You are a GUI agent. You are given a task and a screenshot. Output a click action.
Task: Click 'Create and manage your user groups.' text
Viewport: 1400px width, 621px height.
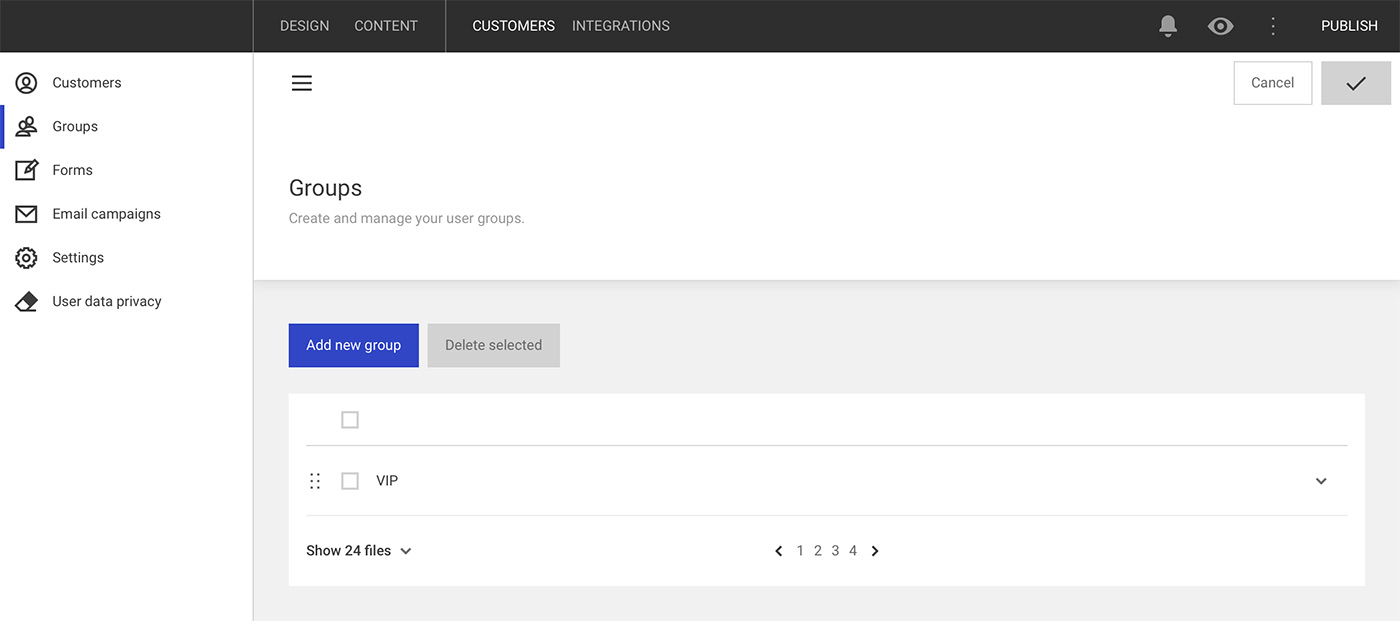point(407,218)
